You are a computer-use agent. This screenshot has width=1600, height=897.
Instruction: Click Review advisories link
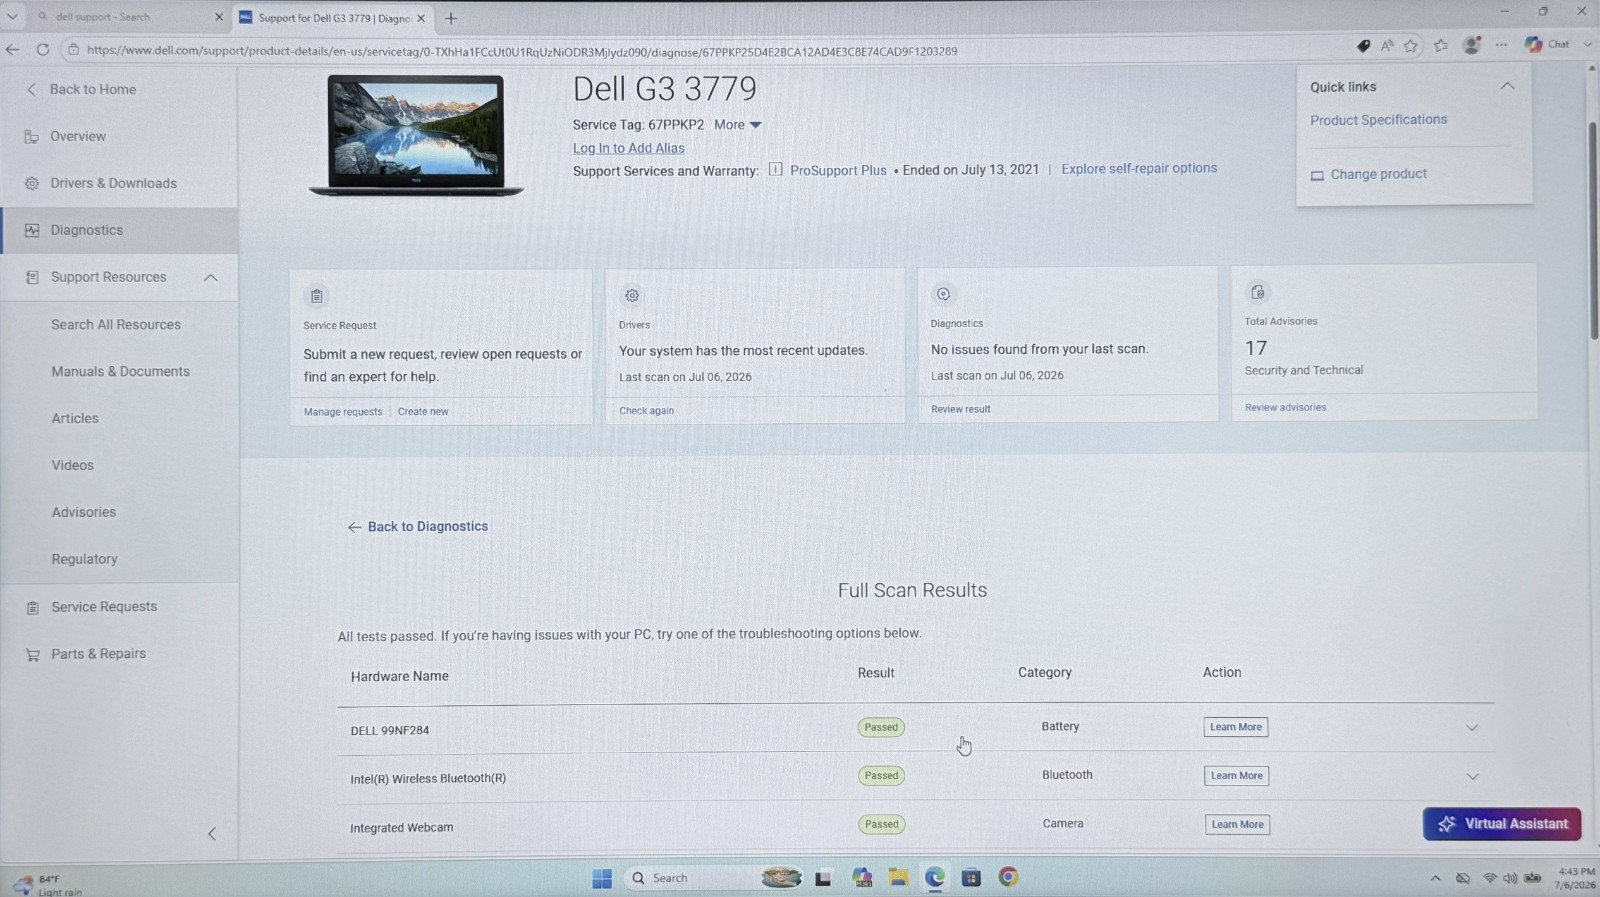click(1285, 407)
